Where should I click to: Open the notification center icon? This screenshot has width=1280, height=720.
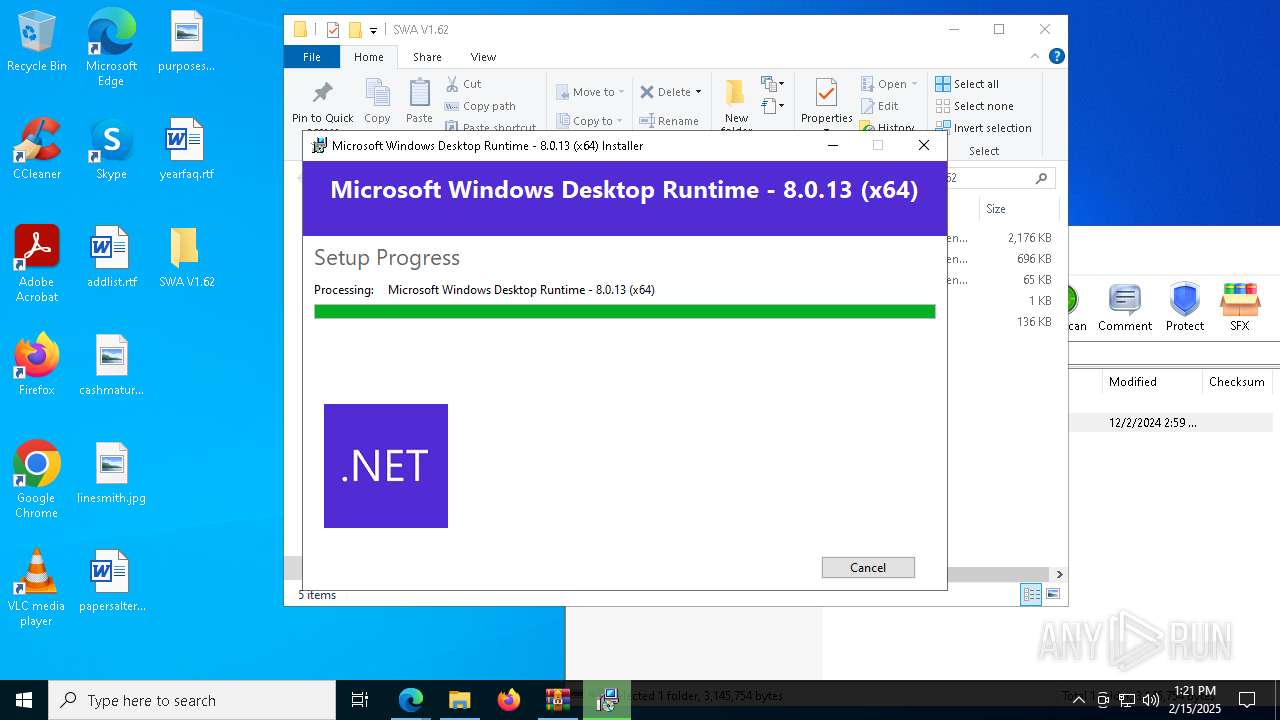tap(1247, 700)
